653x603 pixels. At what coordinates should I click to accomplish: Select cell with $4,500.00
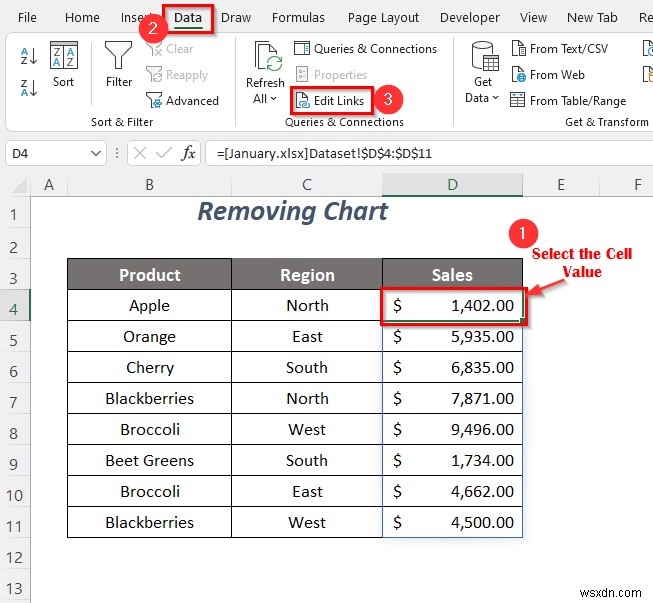(452, 522)
